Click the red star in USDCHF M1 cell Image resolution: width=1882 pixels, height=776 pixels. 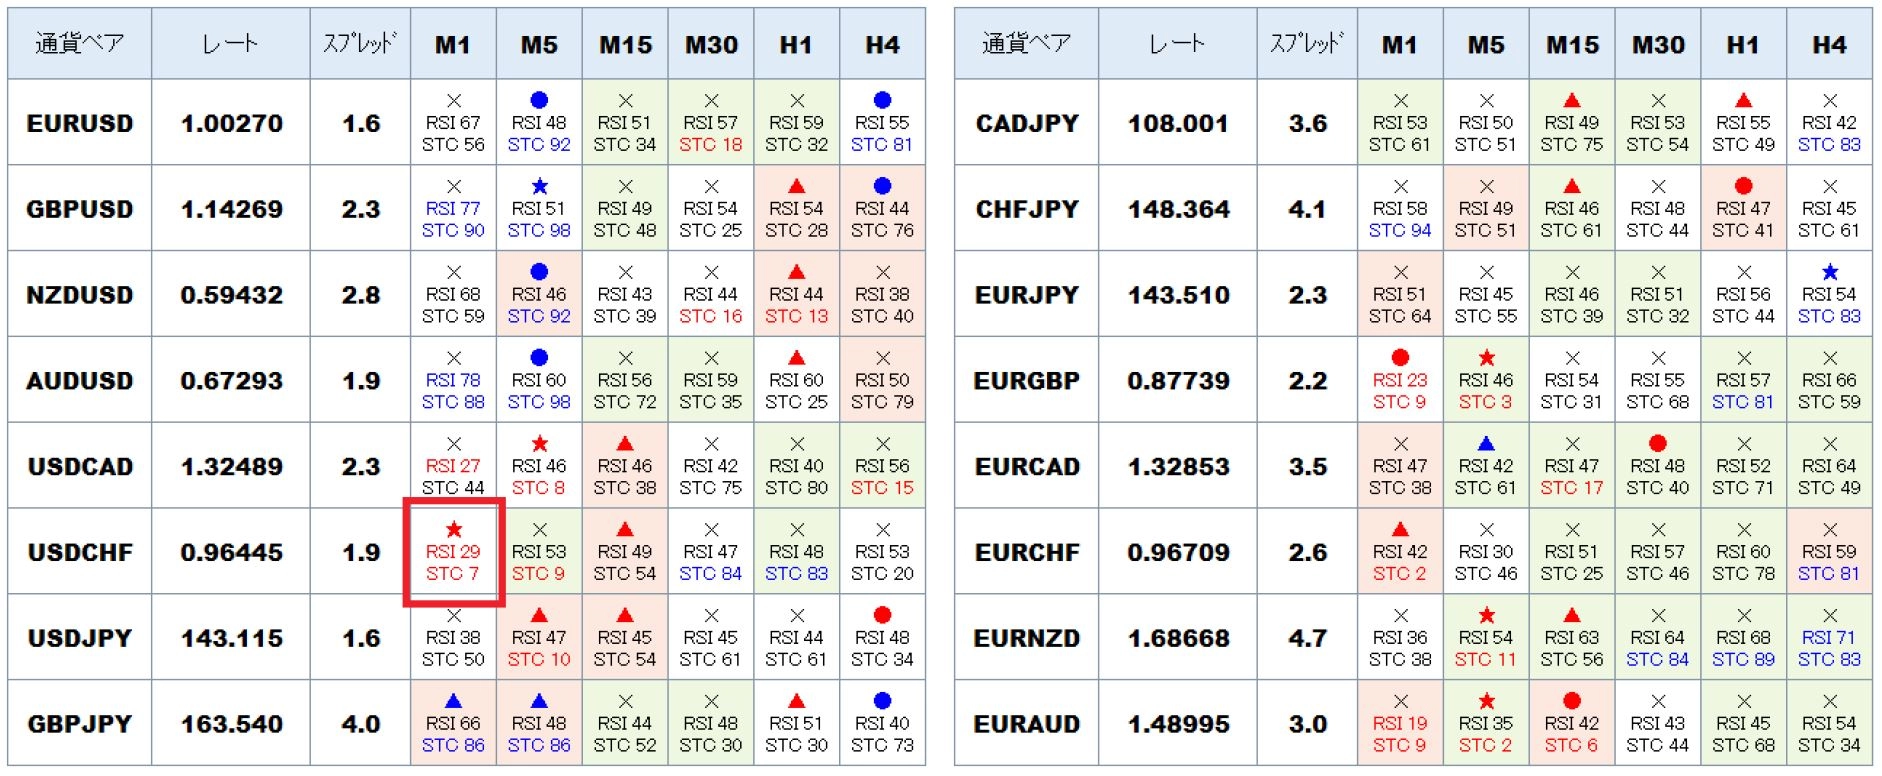(x=453, y=529)
